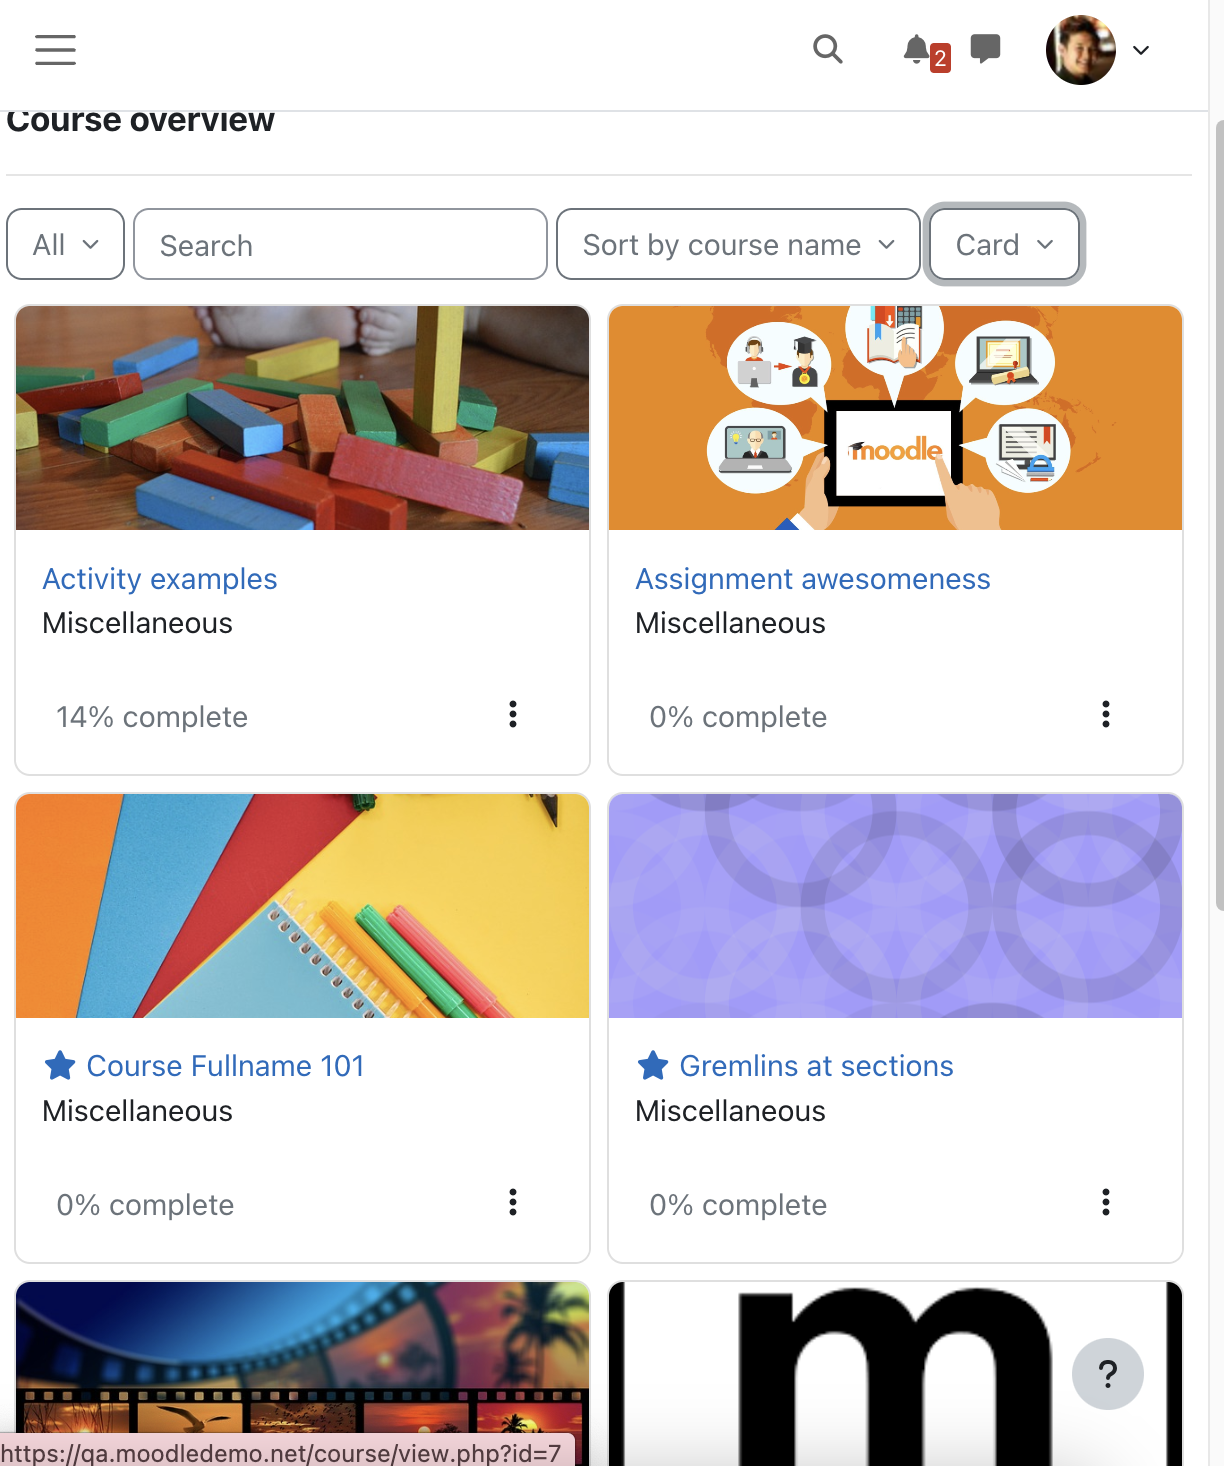Open actions menu for Gremlins at sections
The height and width of the screenshot is (1466, 1224).
1106,1202
